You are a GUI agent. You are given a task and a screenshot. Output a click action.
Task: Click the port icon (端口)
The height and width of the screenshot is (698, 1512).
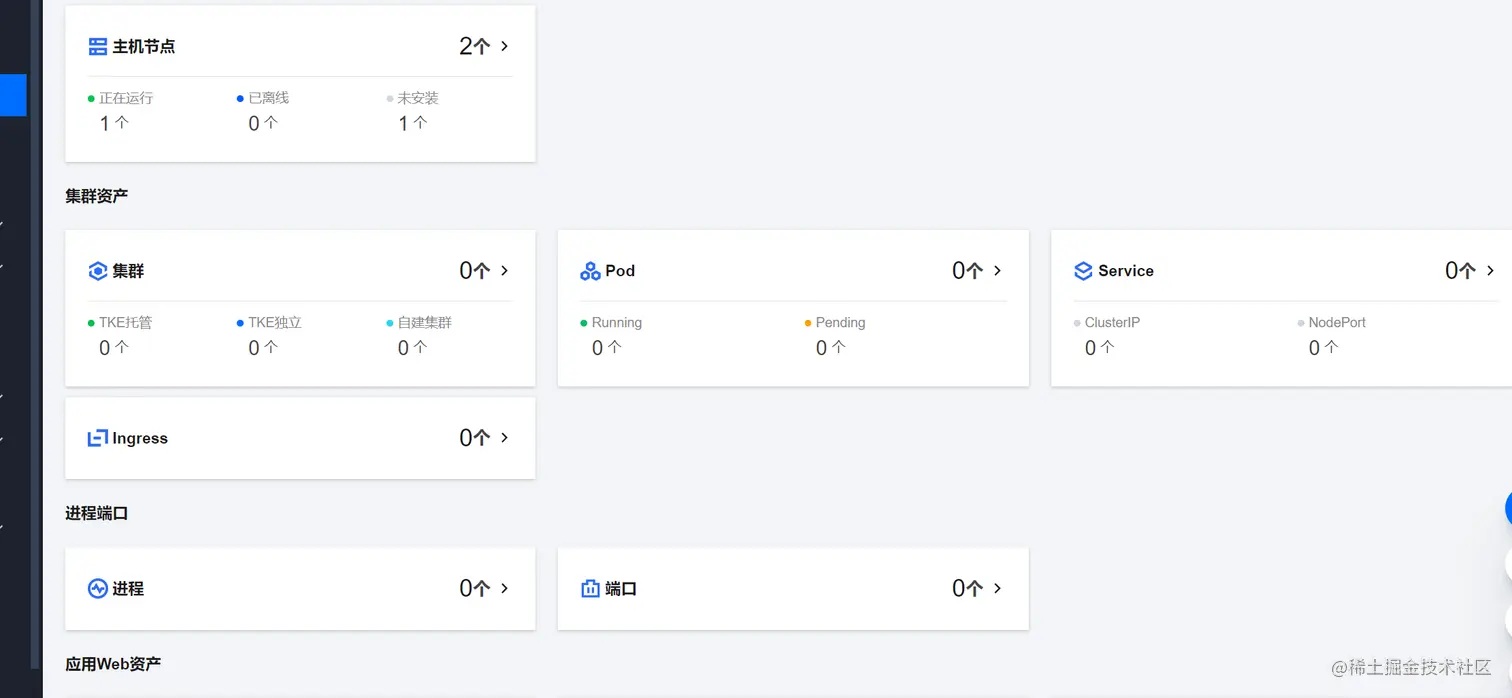[590, 589]
